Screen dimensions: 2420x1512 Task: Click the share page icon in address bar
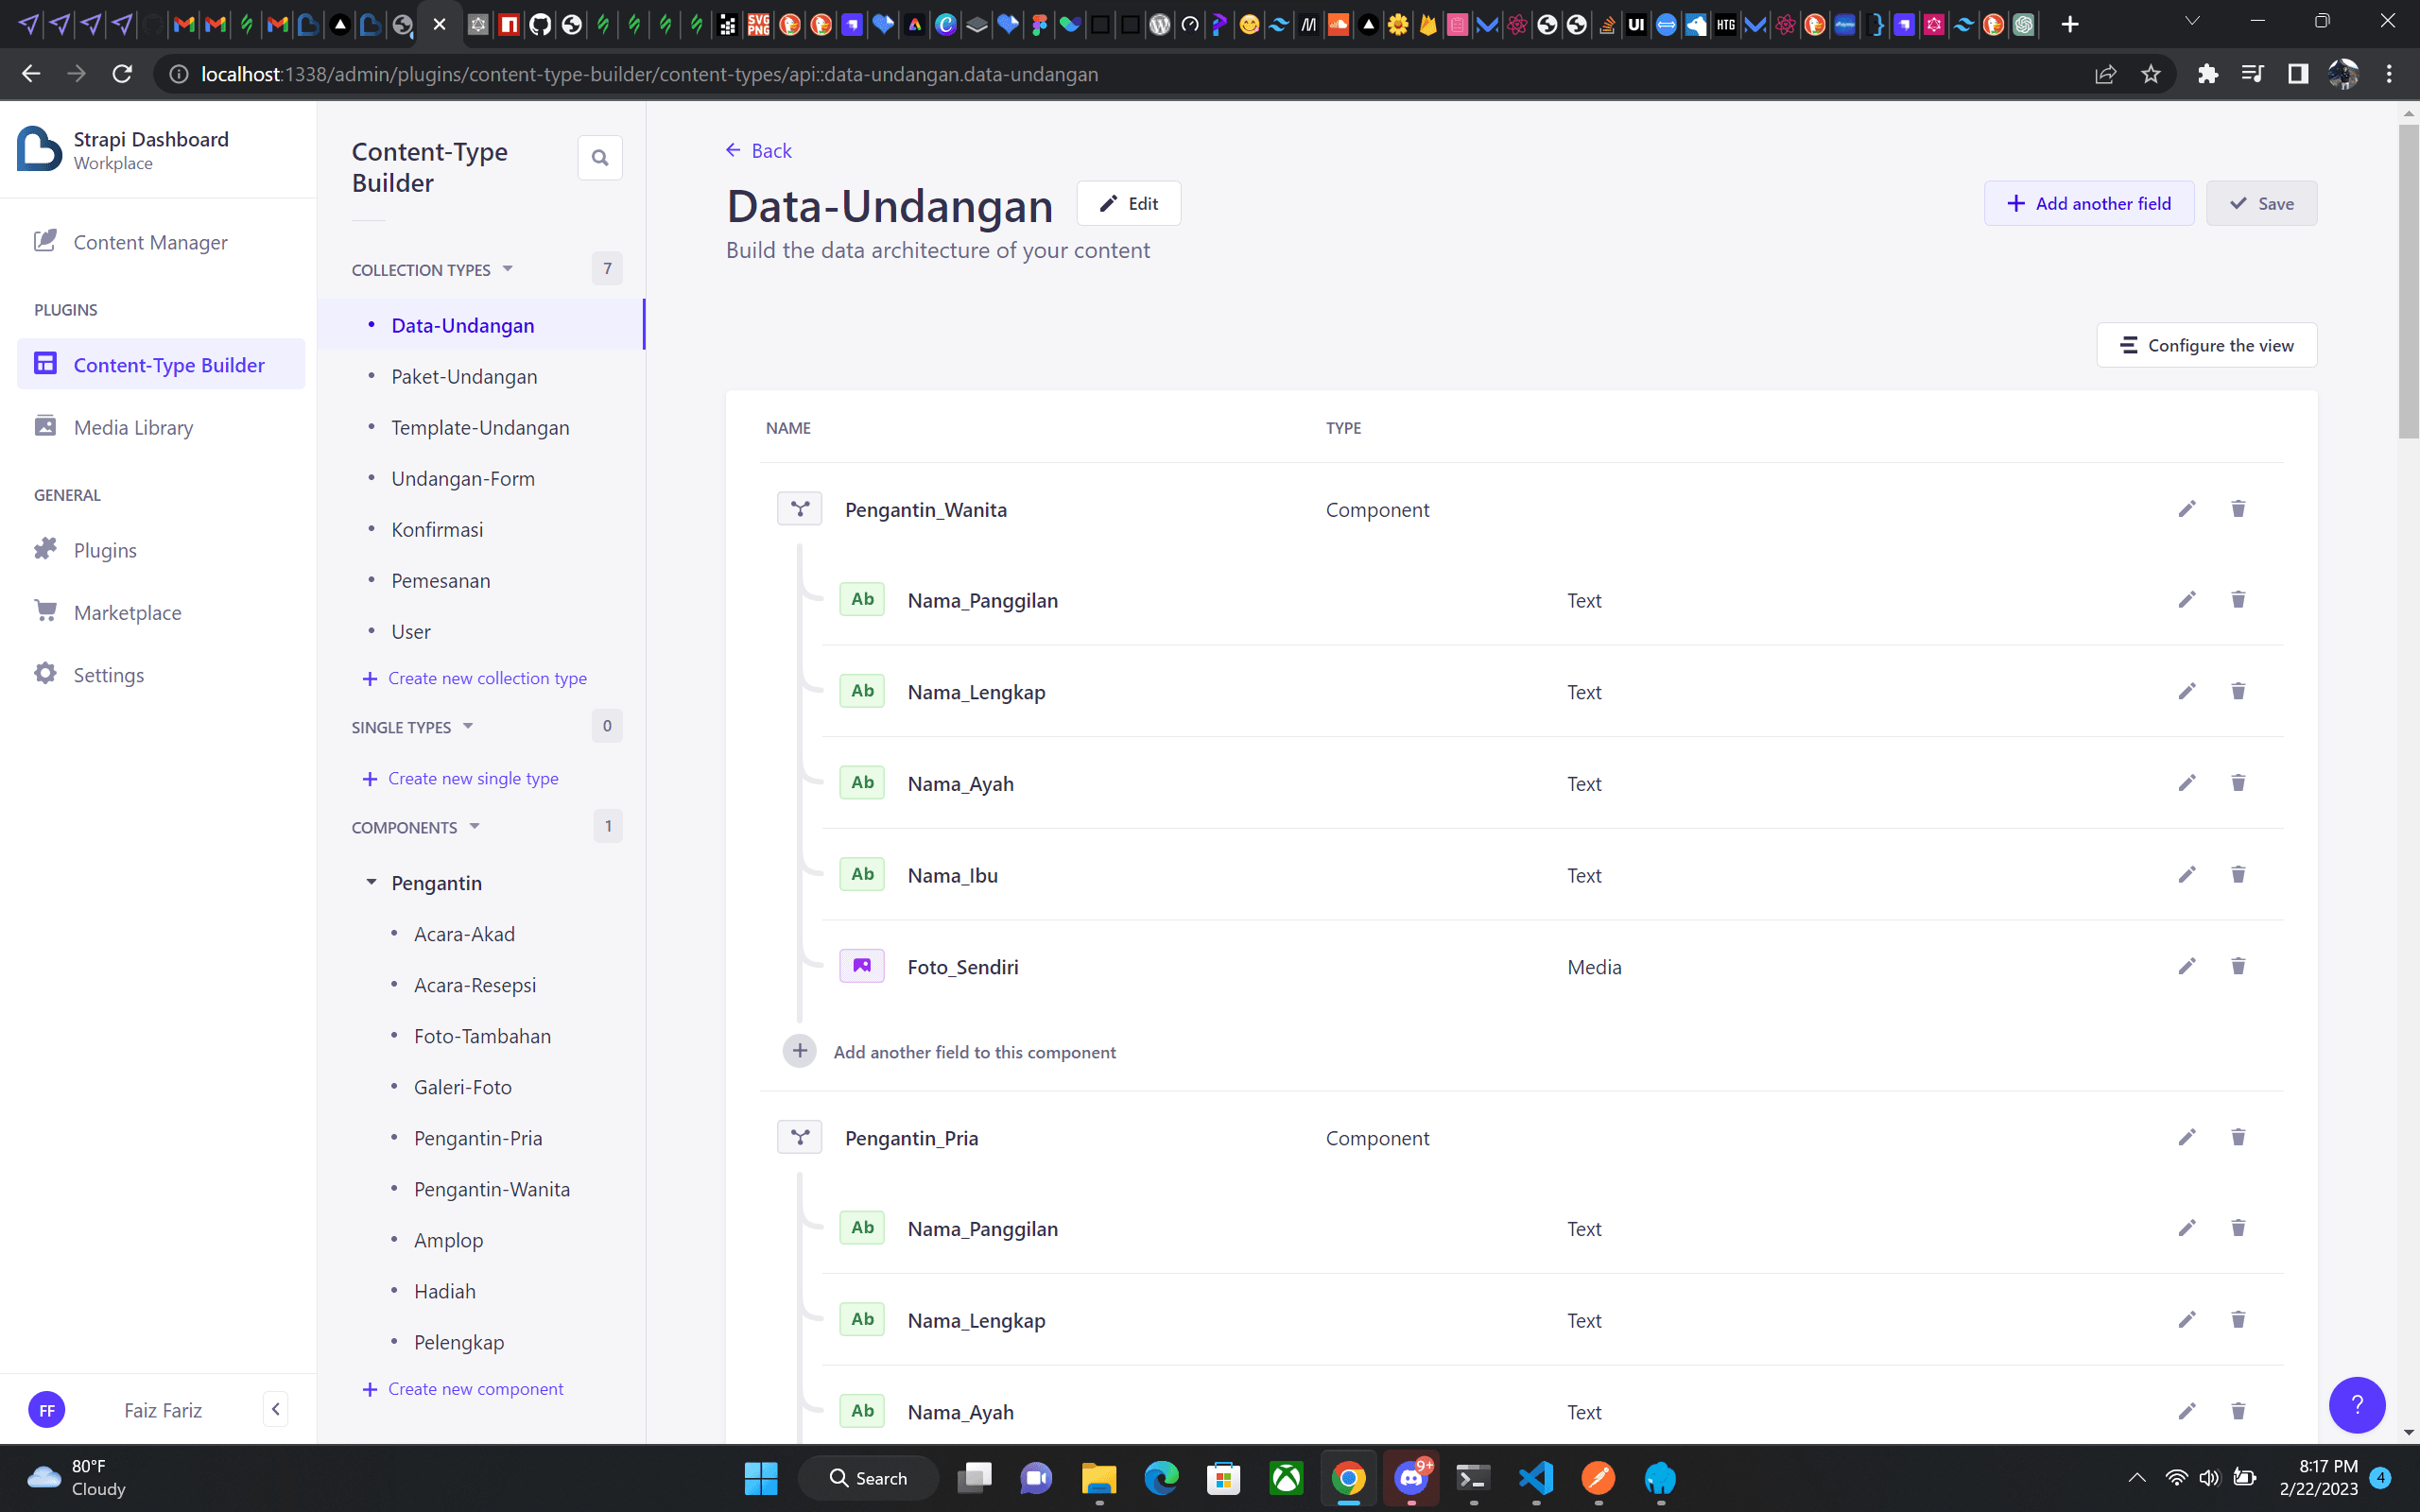(x=2105, y=74)
